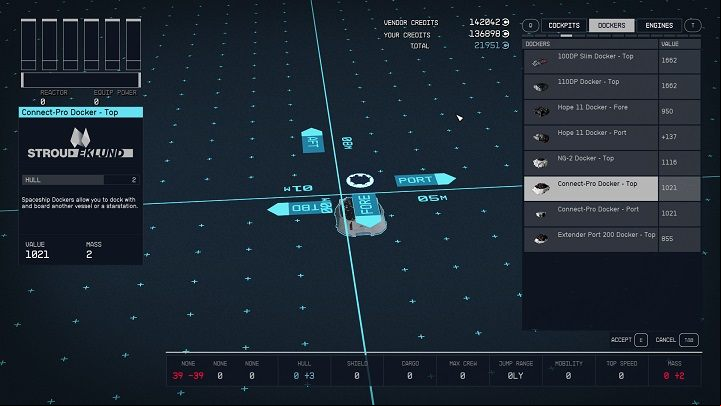The image size is (721, 406).
Task: Click the Connect-Pro Docker - Top thumbnail
Action: (x=541, y=188)
